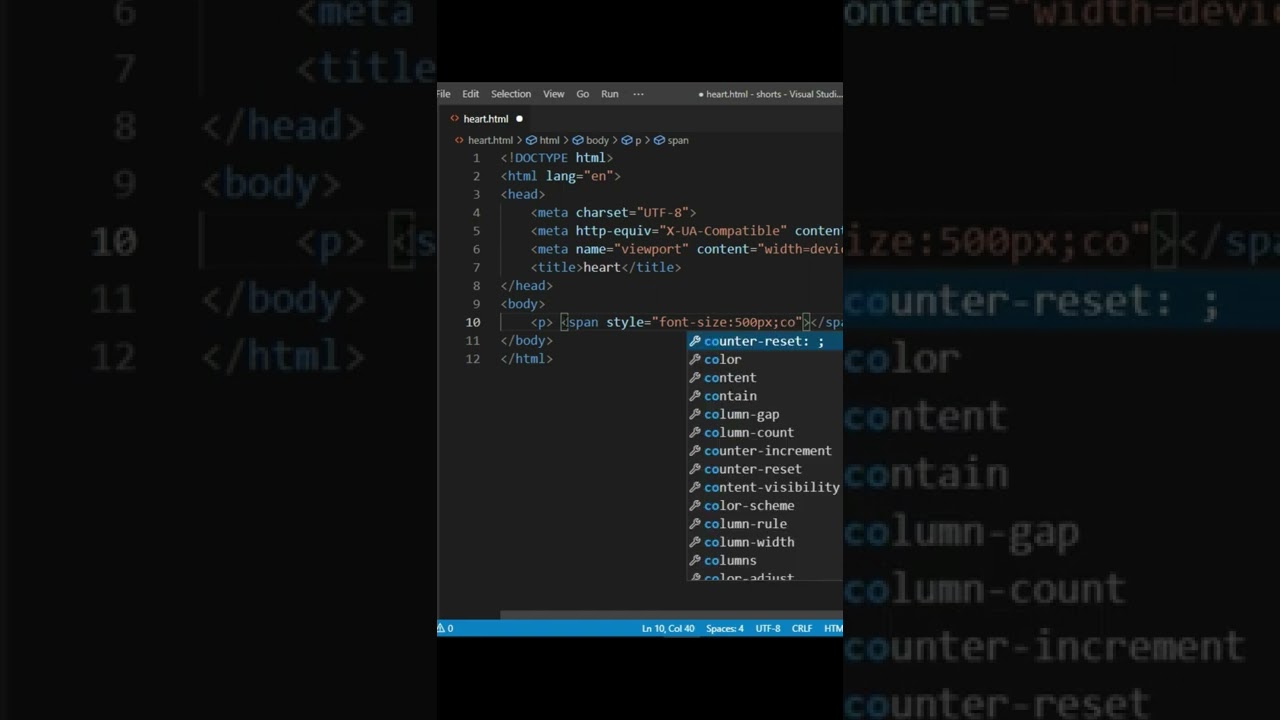Change the CRLF line ending setting
The image size is (1280, 720).
(x=802, y=628)
